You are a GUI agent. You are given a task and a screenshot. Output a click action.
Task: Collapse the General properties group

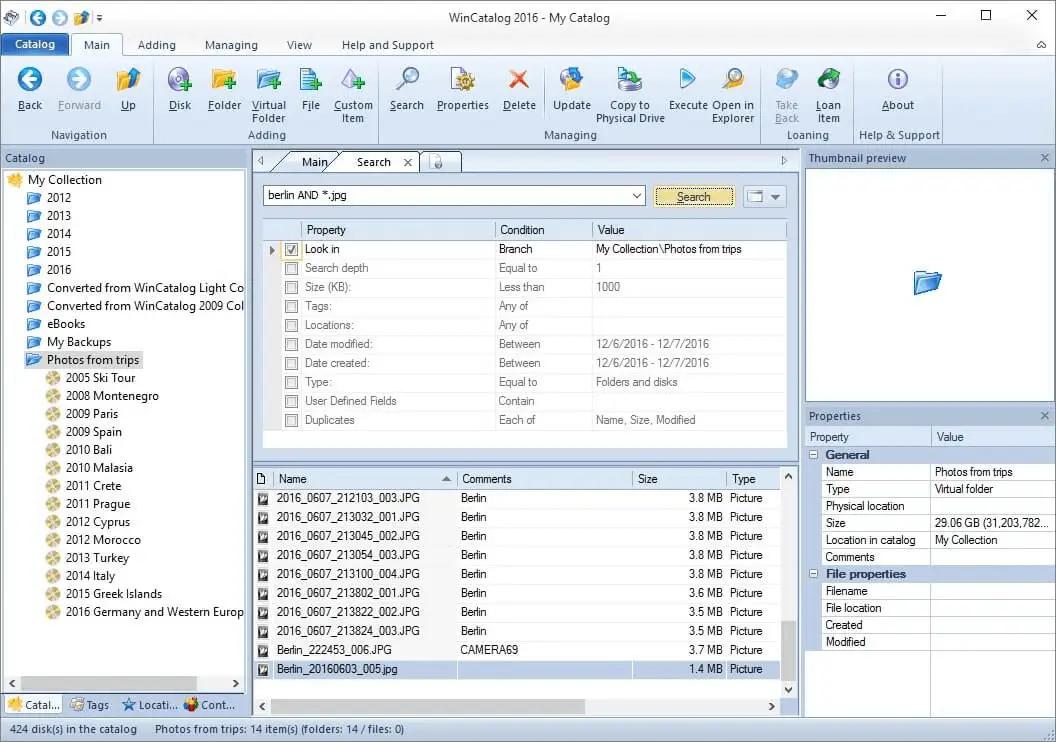(x=814, y=453)
